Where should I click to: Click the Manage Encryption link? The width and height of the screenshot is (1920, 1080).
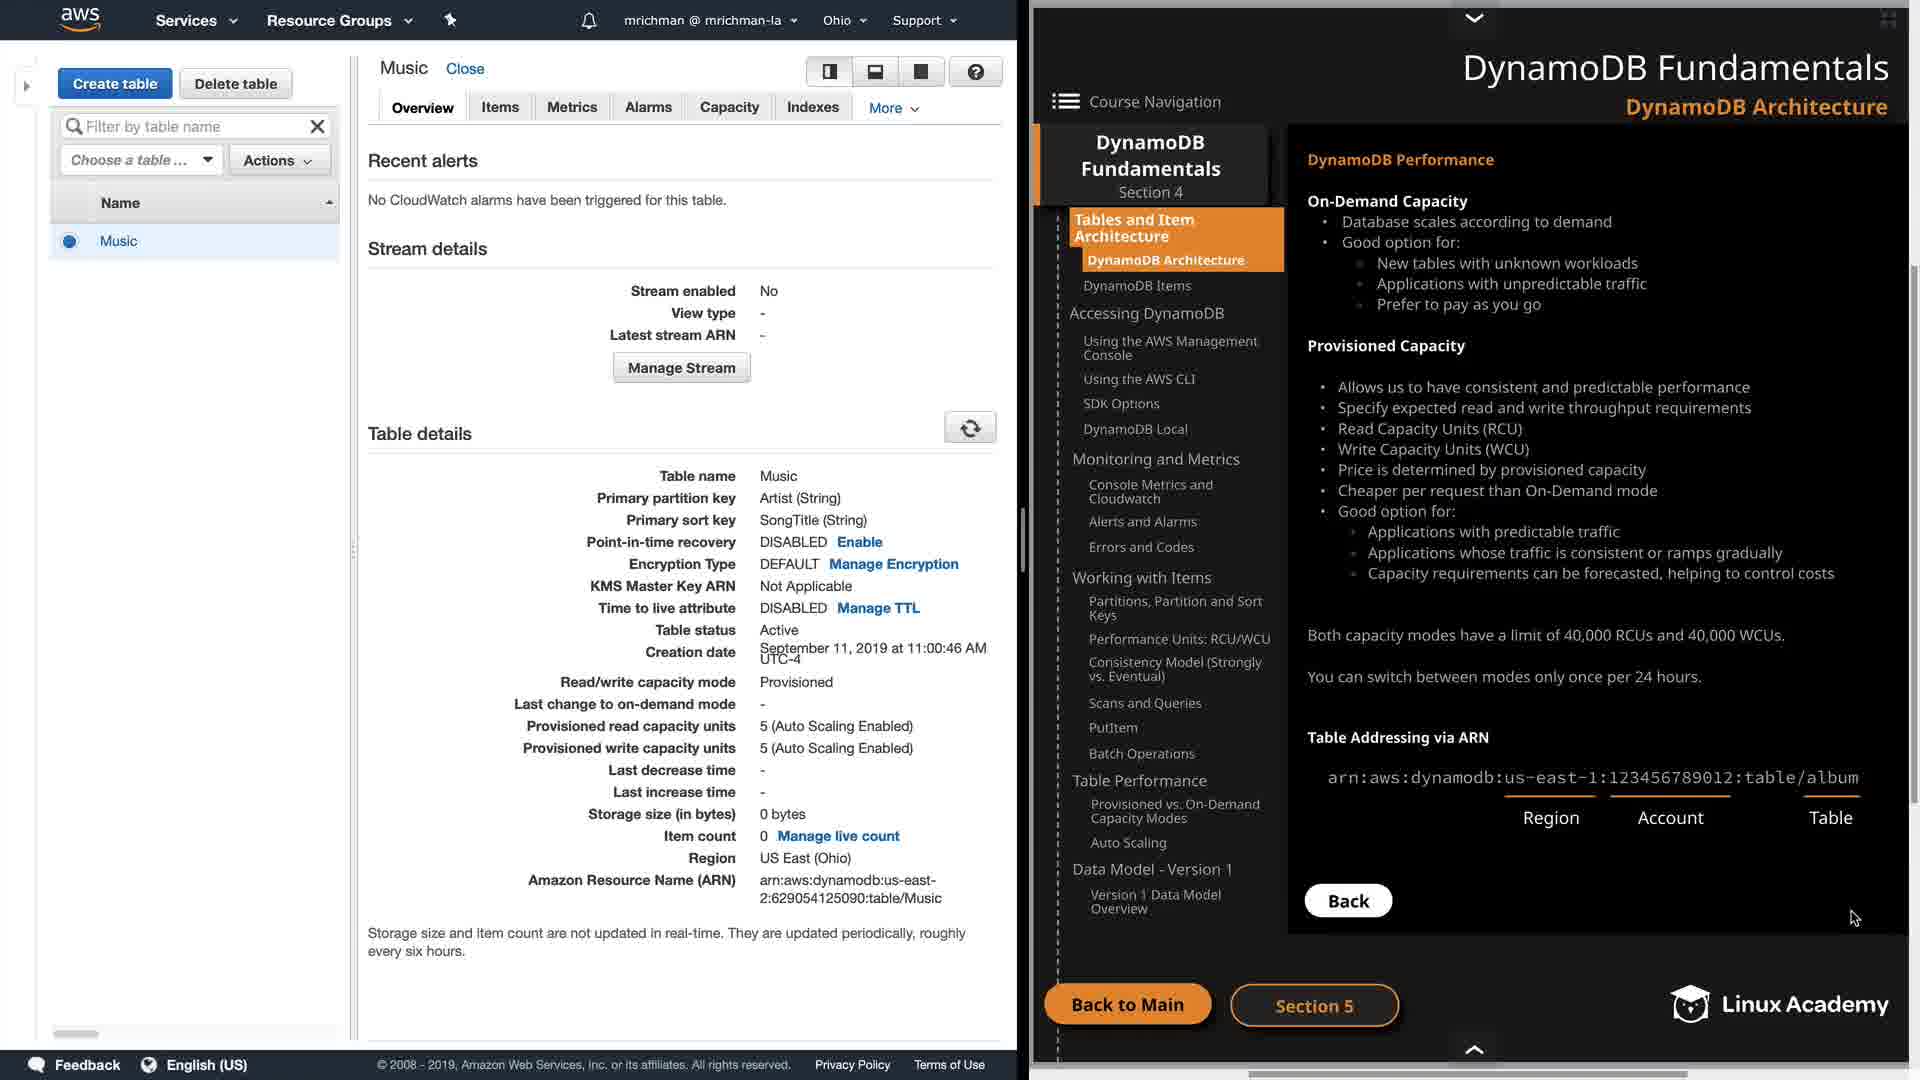pos(893,564)
